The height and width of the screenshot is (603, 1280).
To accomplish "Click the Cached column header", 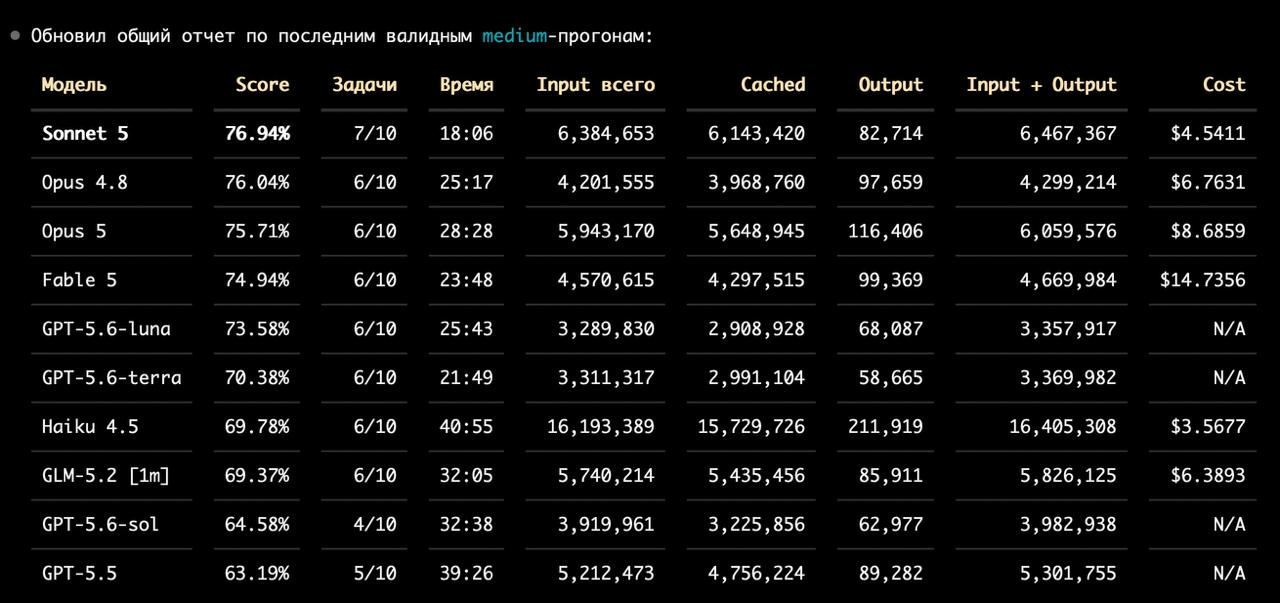I will [772, 85].
